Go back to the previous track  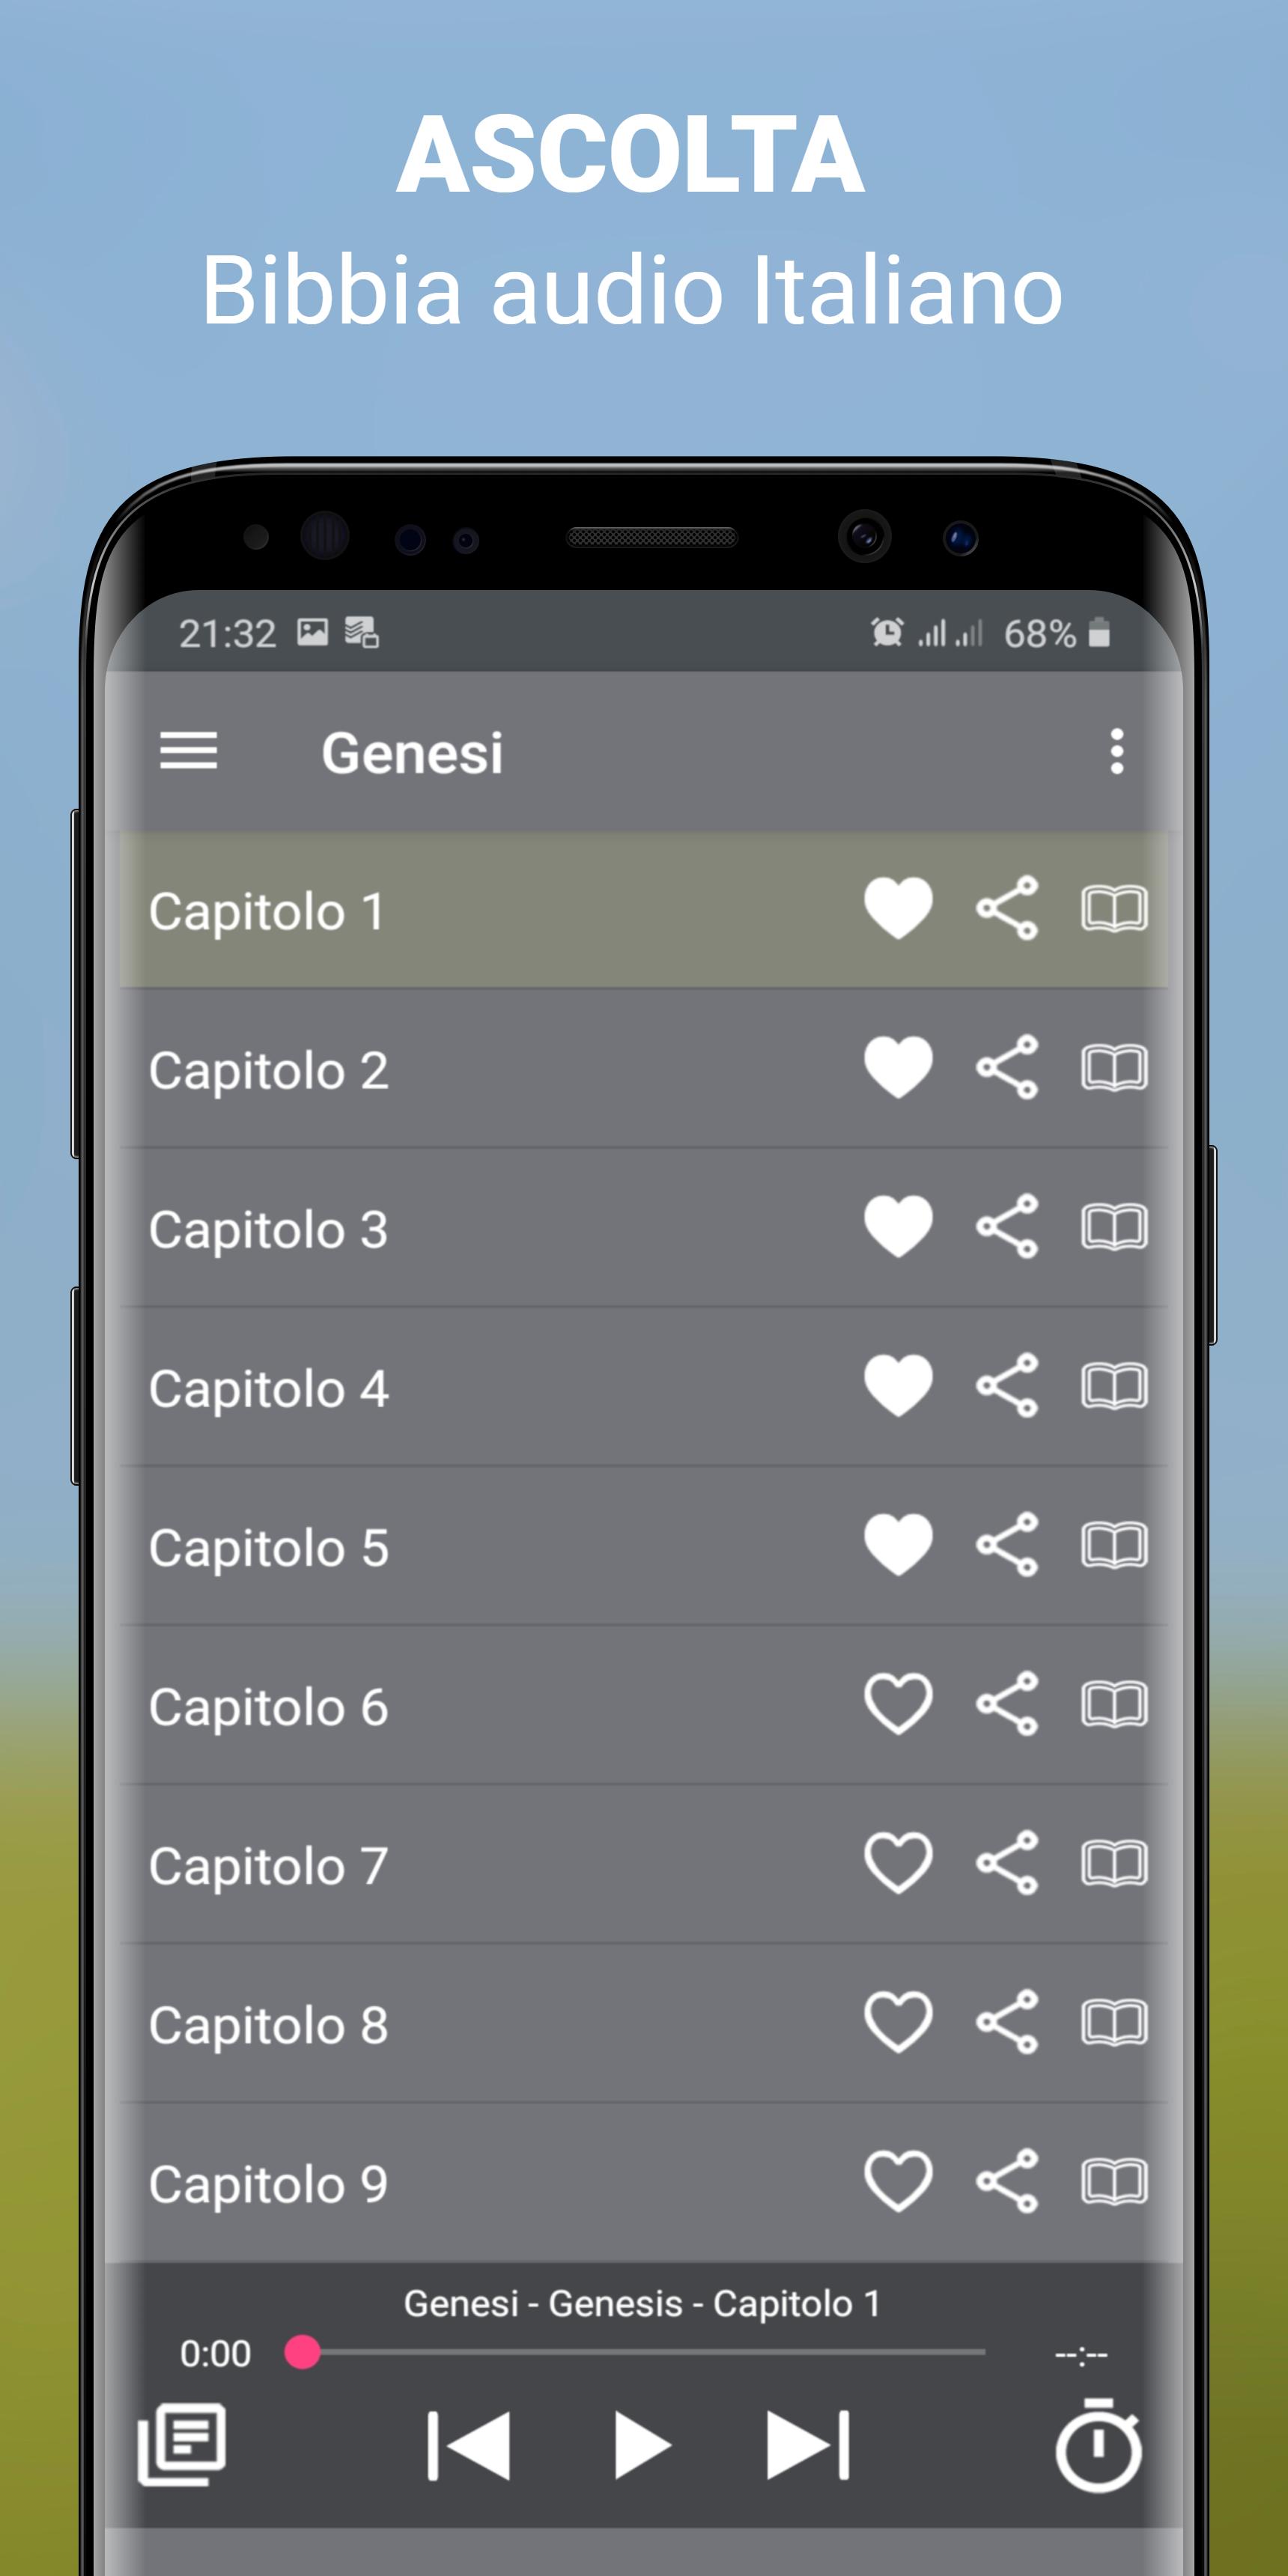(469, 2445)
